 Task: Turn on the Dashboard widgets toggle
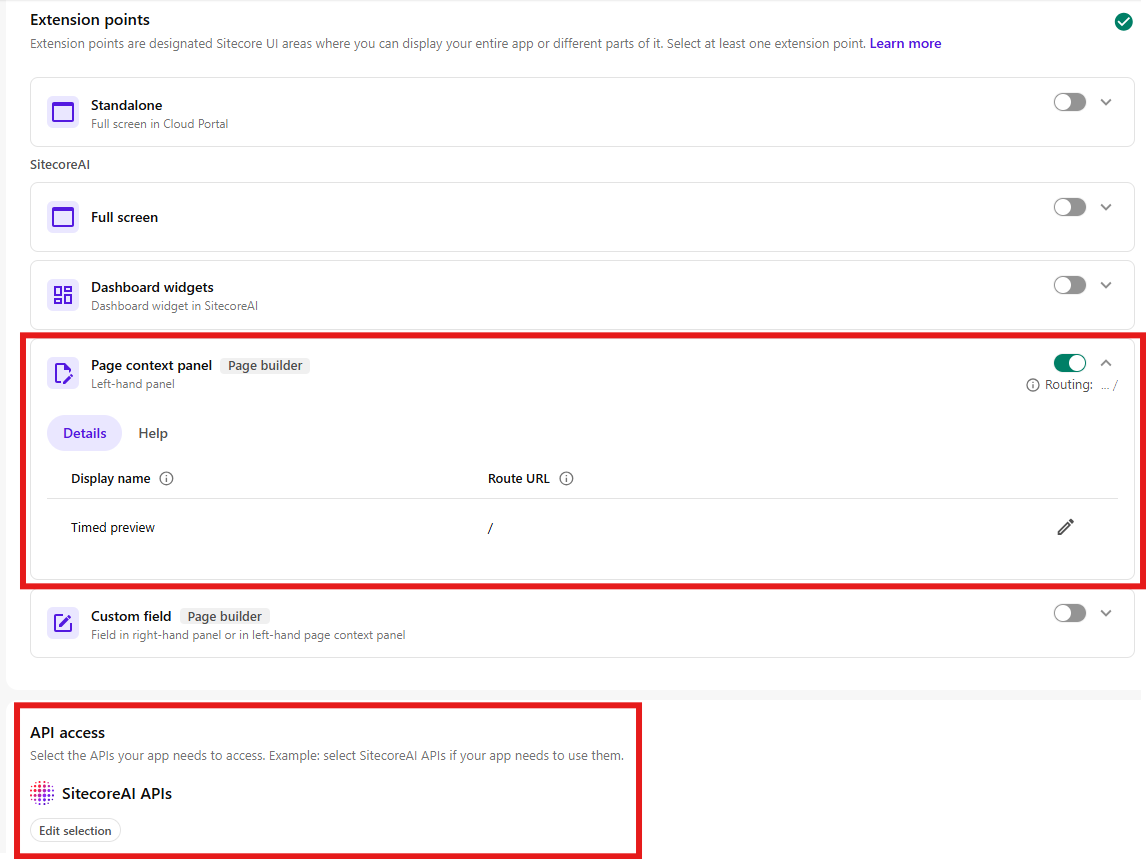[x=1070, y=285]
